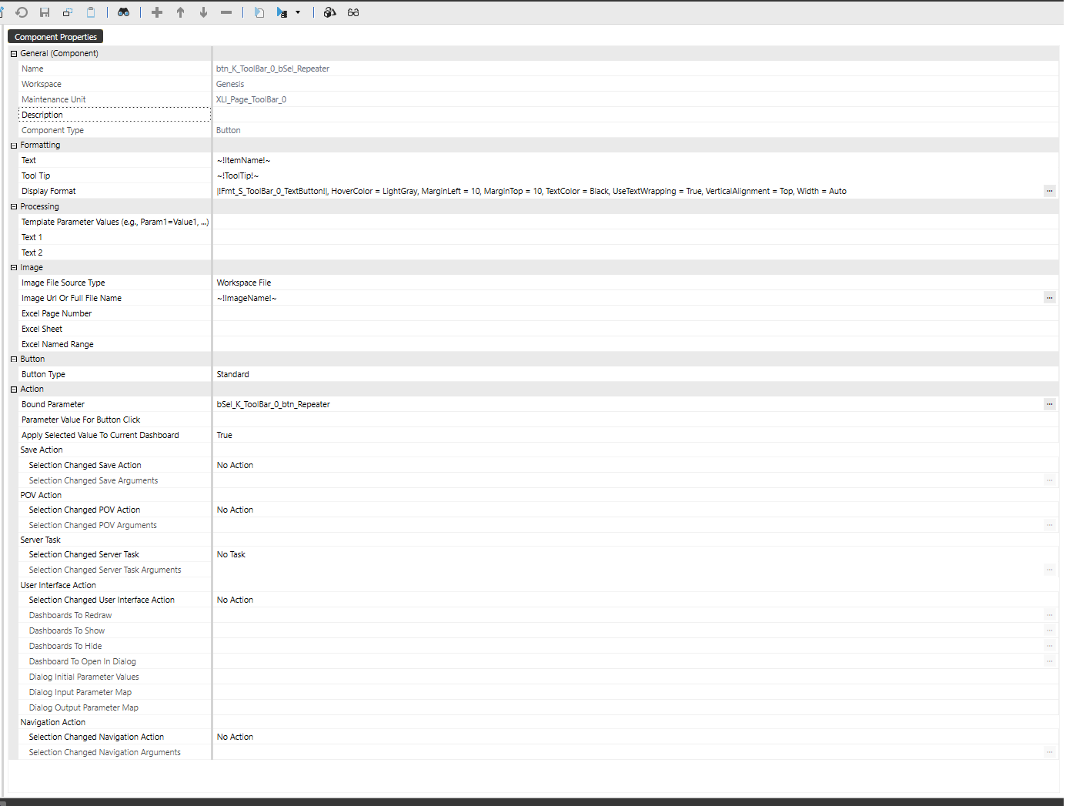Open ellipsis for Server Task Arguments
Image resolution: width=1066 pixels, height=806 pixels.
1050,570
